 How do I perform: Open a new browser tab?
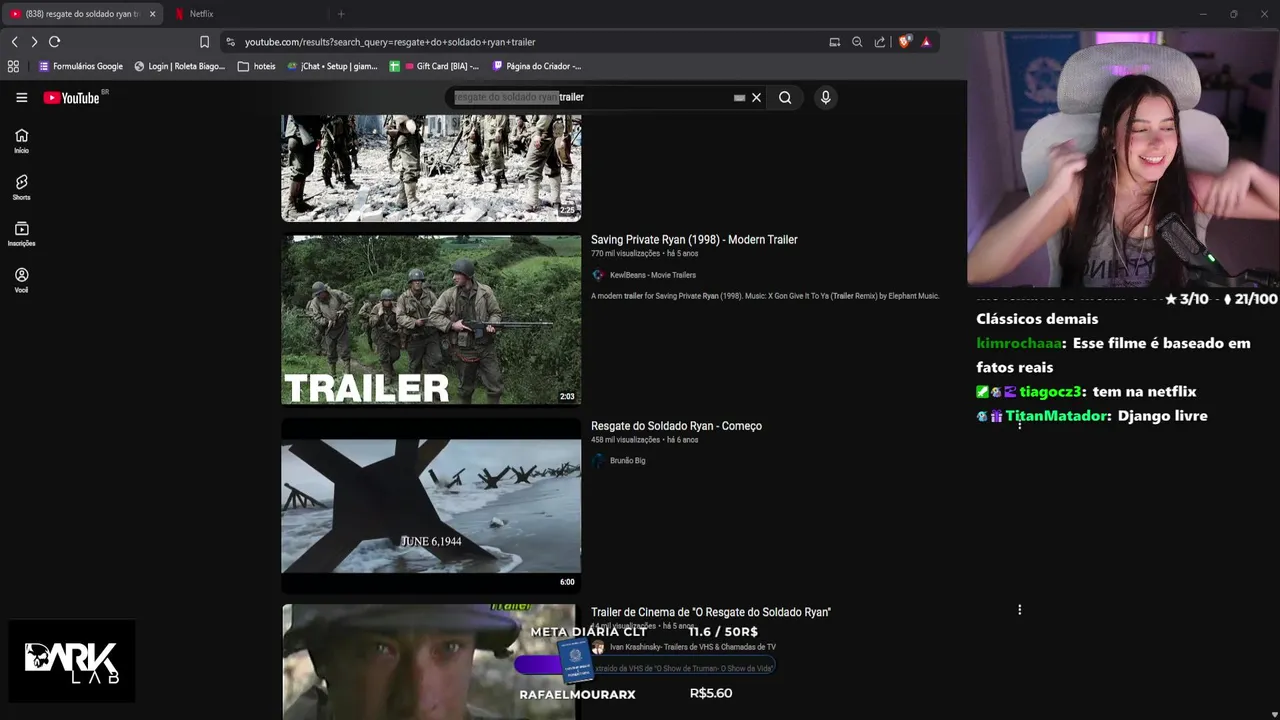[341, 14]
